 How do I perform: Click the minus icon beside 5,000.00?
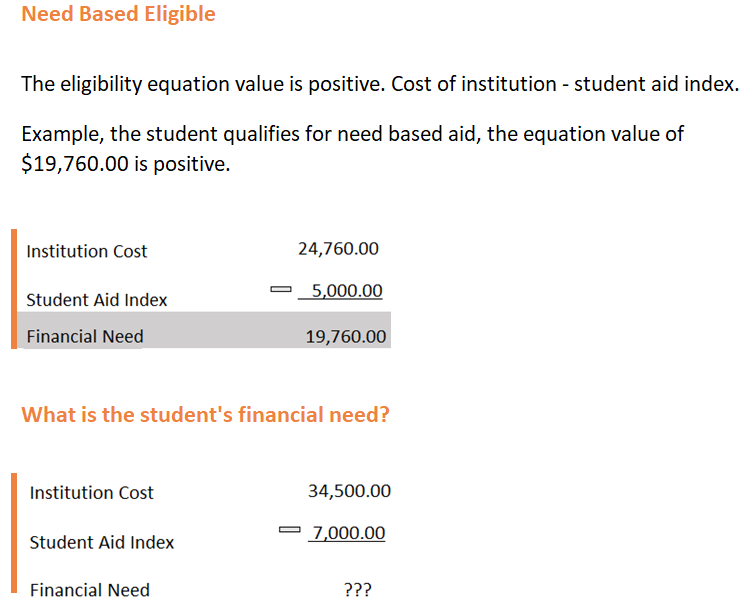(x=279, y=290)
